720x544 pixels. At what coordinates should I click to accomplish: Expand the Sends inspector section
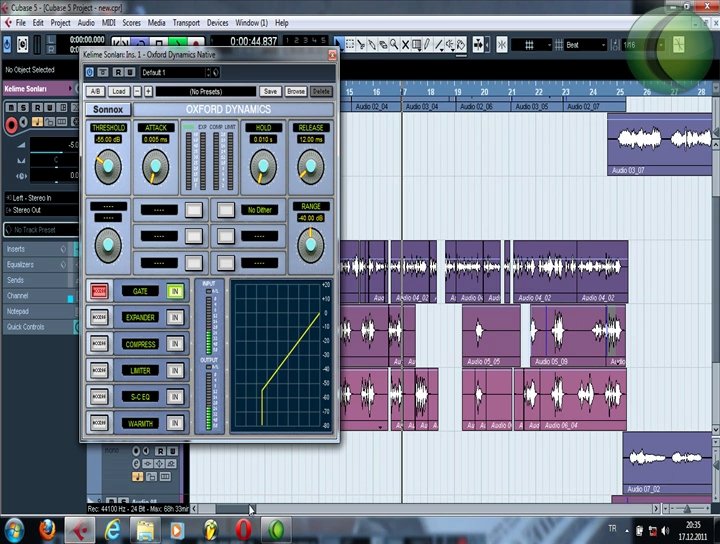40,280
